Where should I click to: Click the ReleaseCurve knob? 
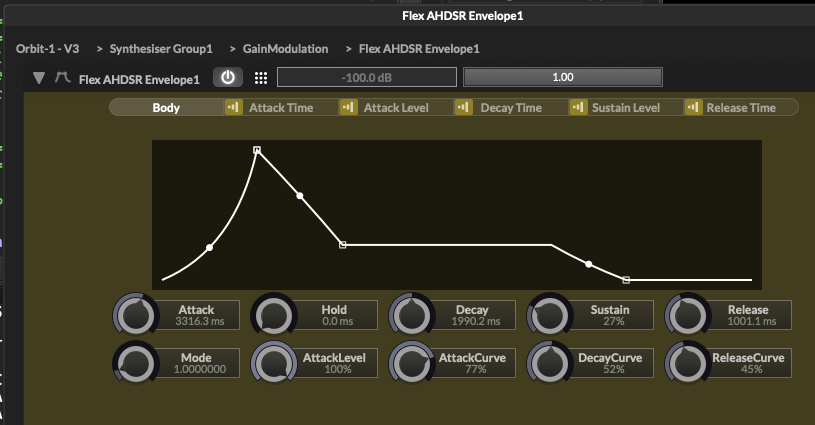point(685,362)
